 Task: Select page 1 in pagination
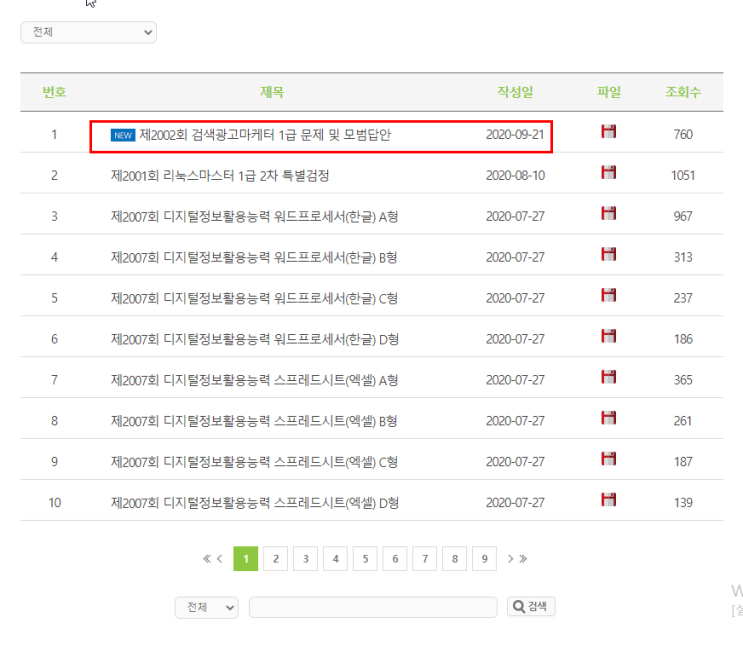246,559
